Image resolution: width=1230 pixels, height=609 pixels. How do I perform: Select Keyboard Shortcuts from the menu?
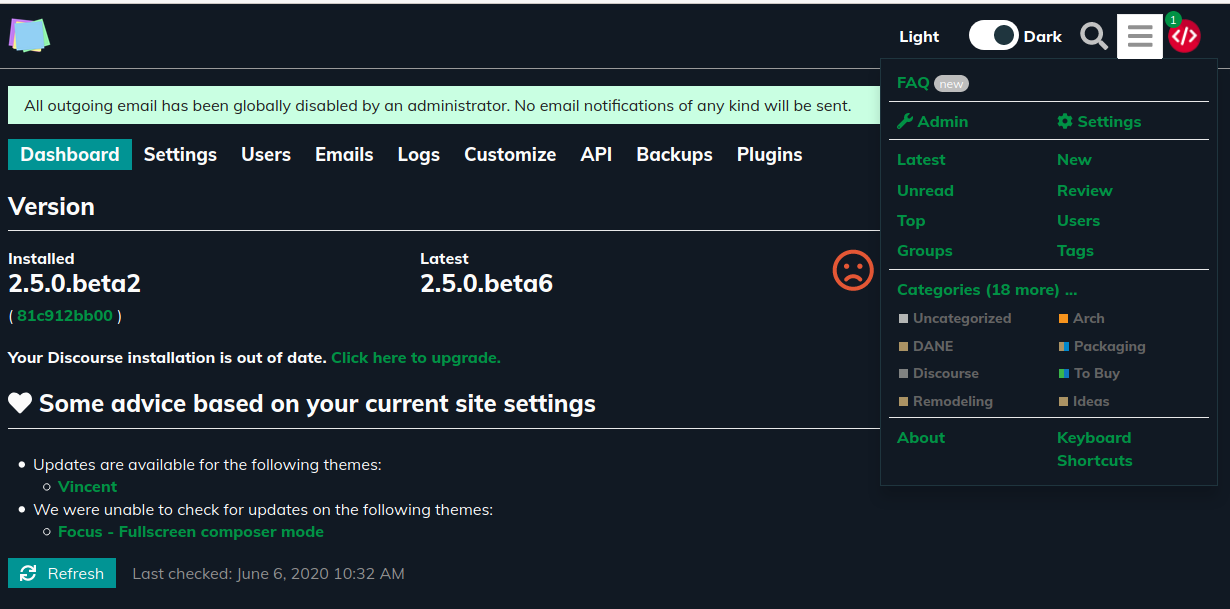[x=1094, y=449]
